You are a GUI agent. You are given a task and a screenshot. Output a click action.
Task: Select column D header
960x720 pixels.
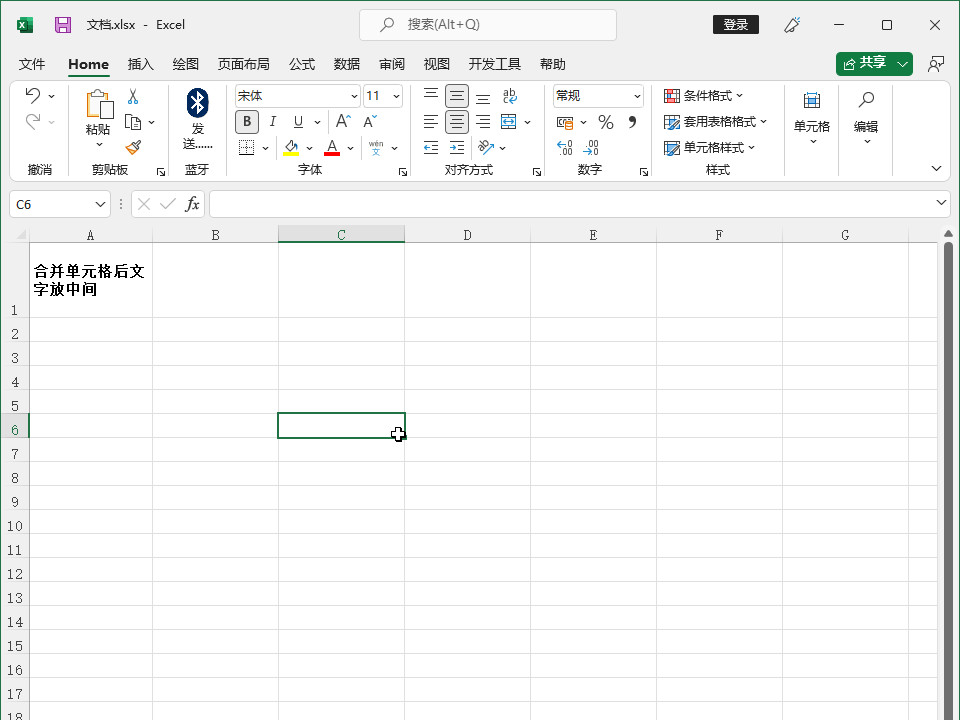coord(467,234)
